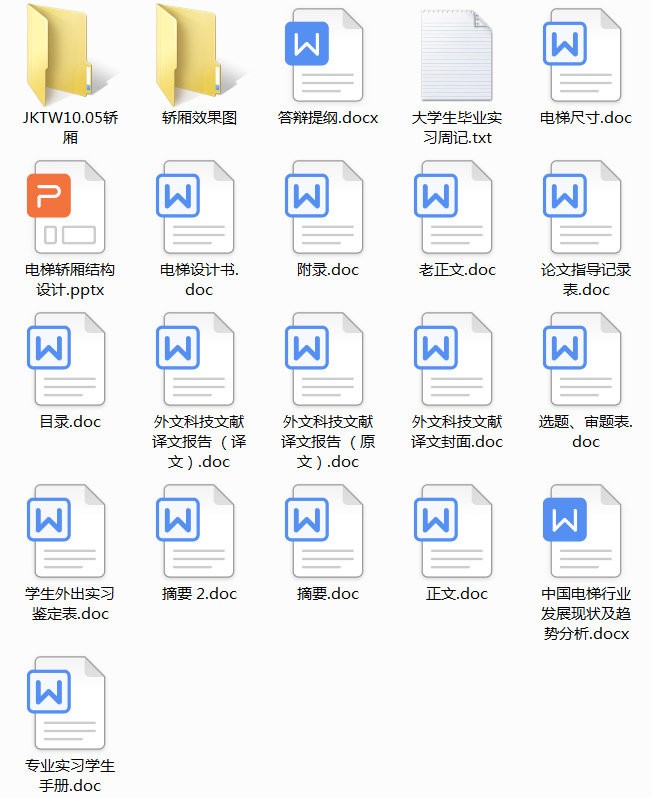
Task: Select the 正文.doc file icon
Action: click(x=453, y=531)
